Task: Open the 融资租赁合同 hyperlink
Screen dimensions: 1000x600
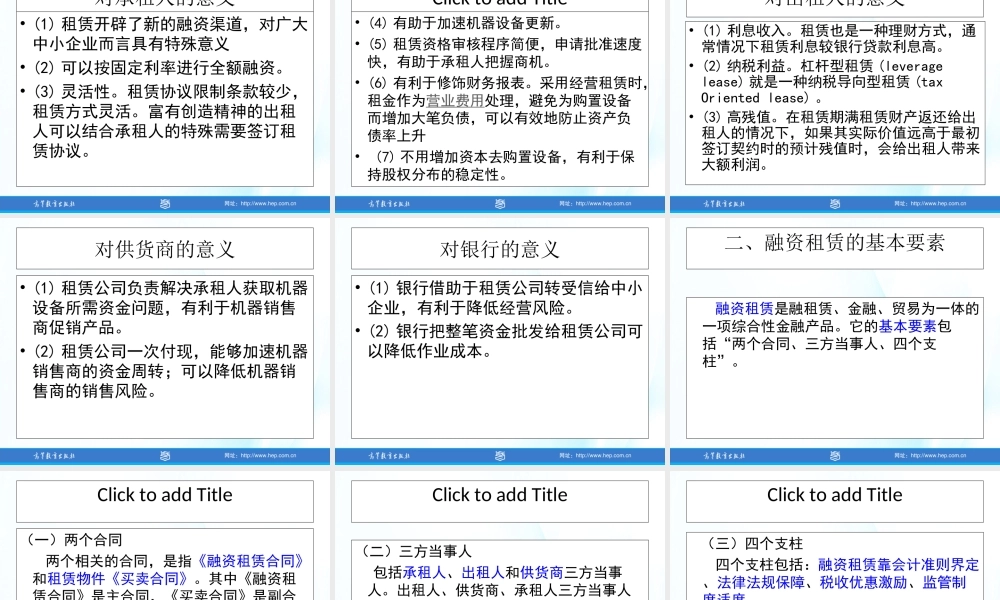Action: coord(248,561)
